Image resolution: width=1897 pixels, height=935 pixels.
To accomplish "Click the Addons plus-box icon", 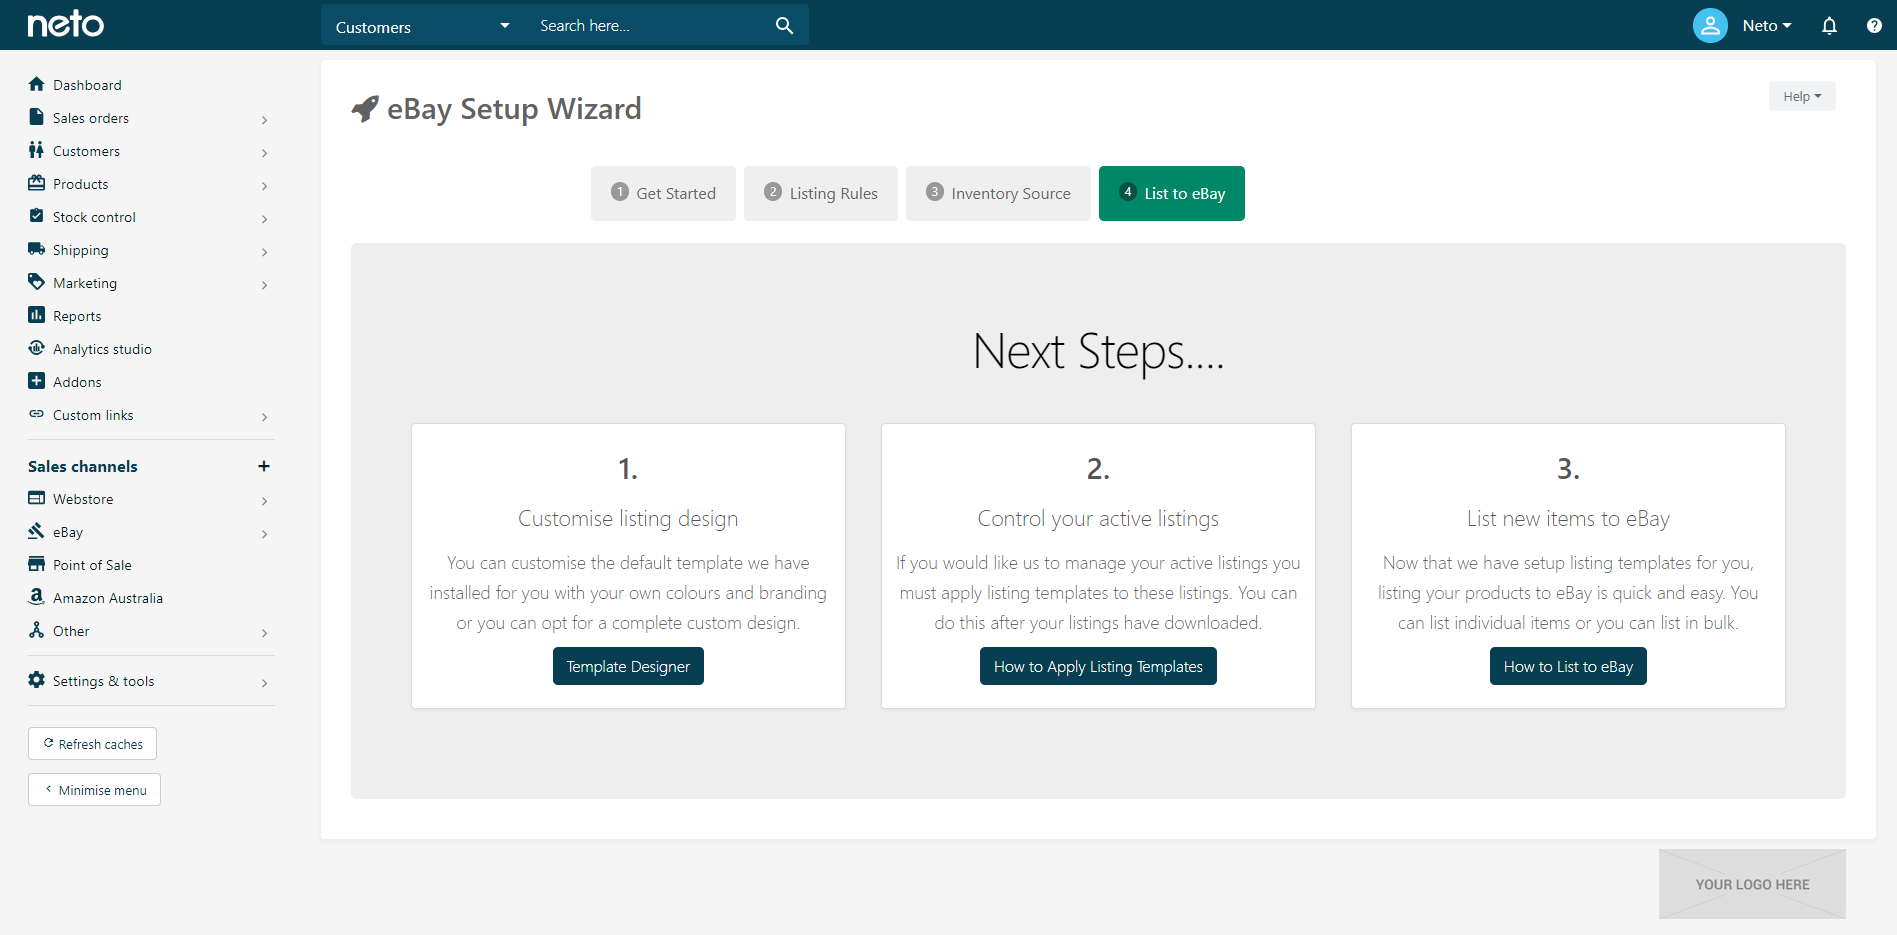I will 37,381.
